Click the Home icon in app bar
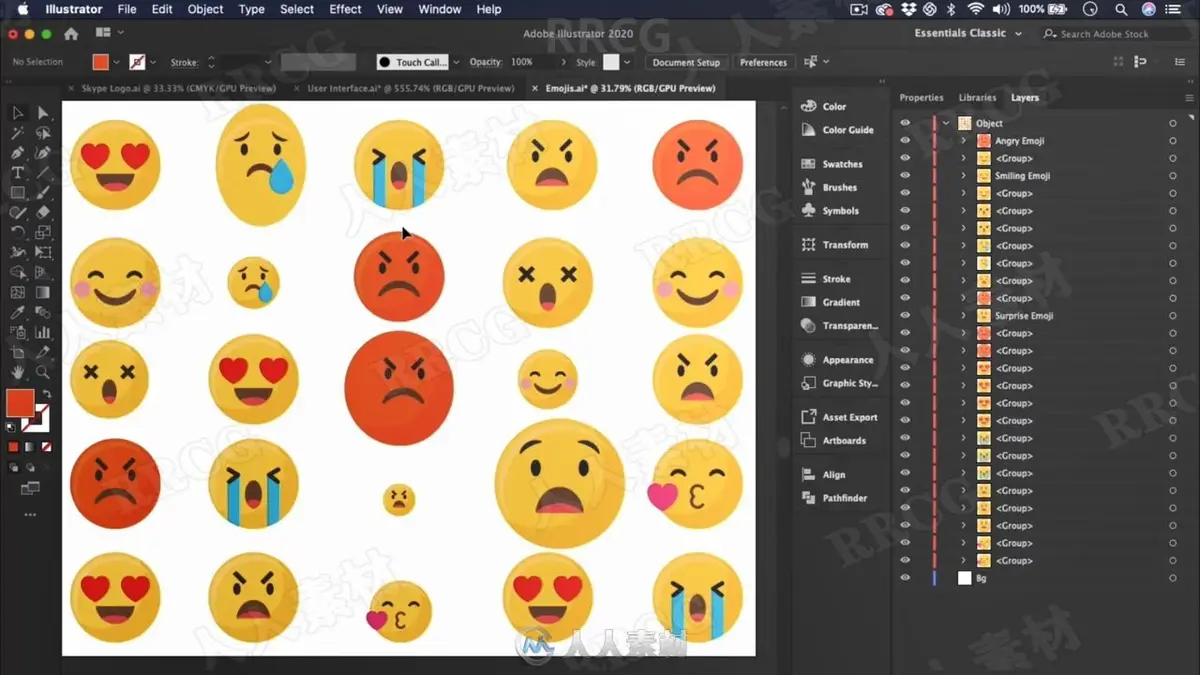This screenshot has height=675, width=1200. [x=71, y=34]
